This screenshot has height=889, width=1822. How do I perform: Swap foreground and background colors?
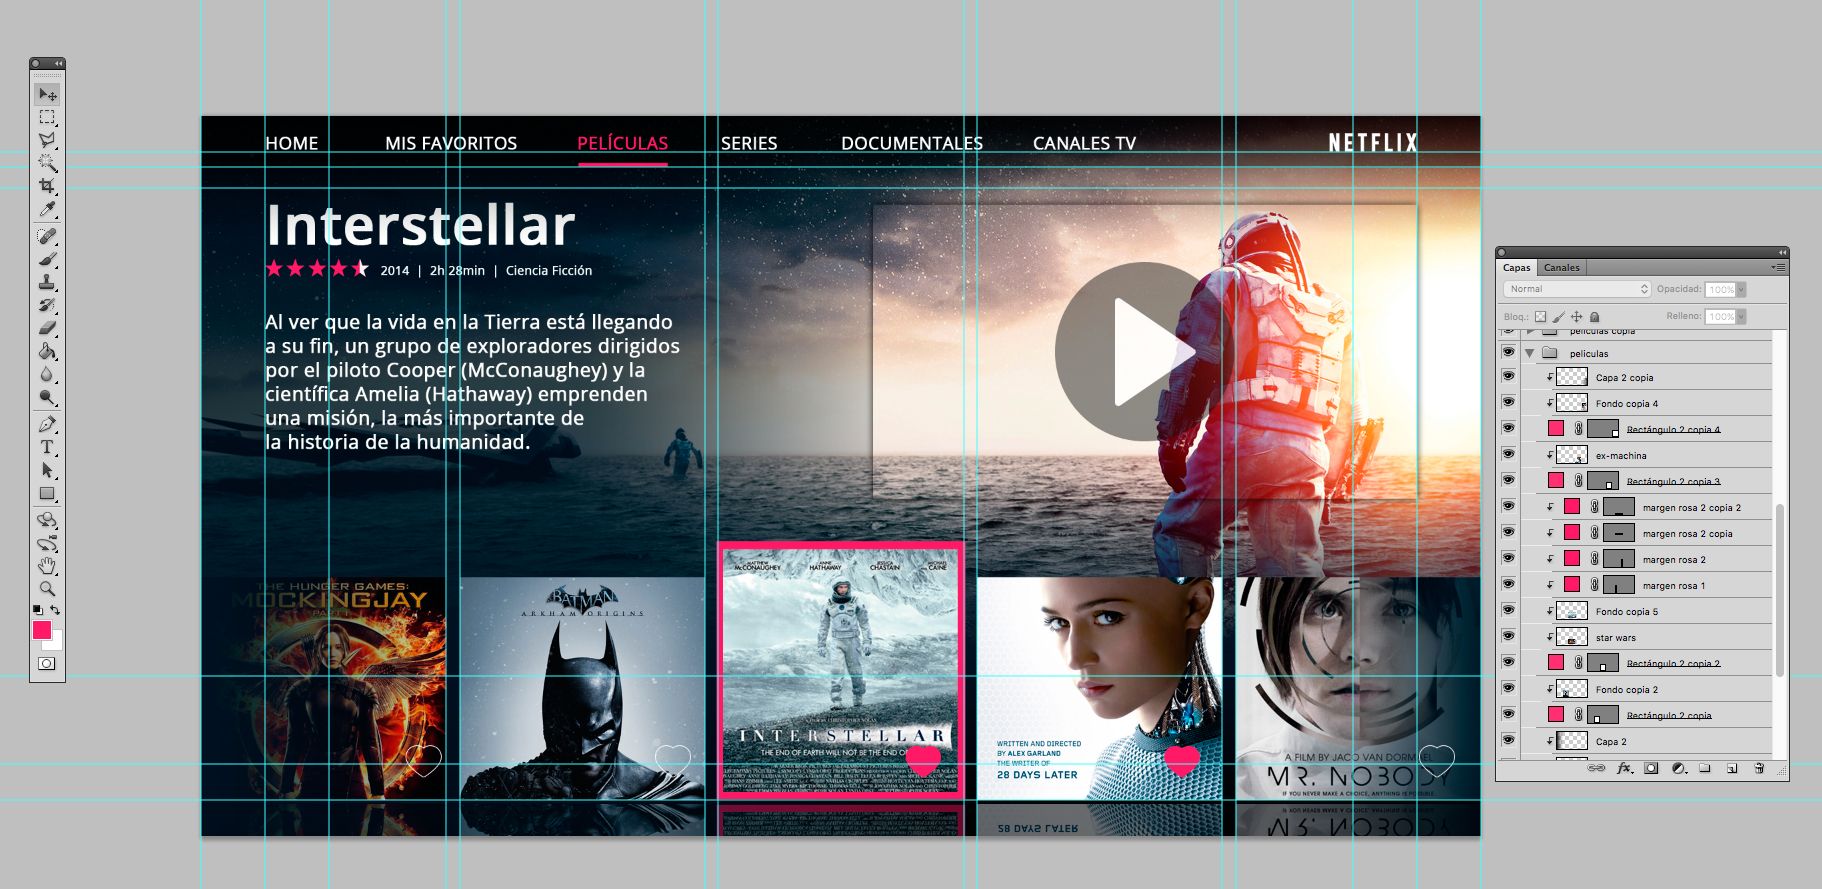(x=56, y=609)
